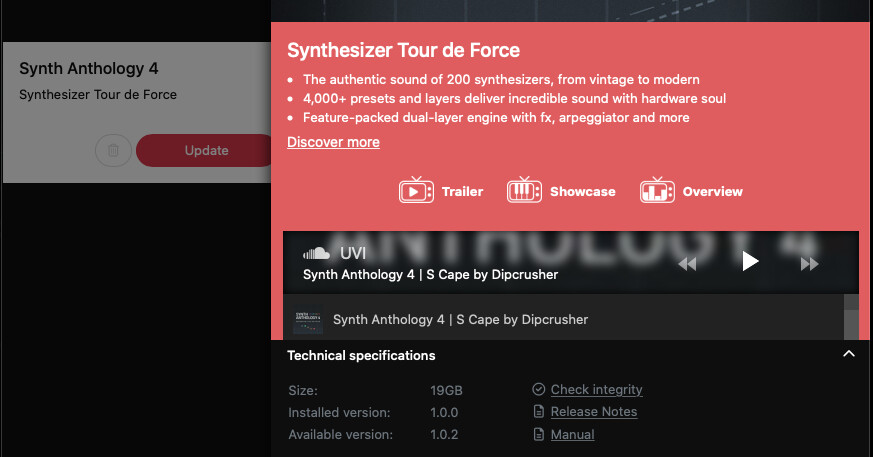Open the Trailer video link
The image size is (873, 457).
click(462, 191)
